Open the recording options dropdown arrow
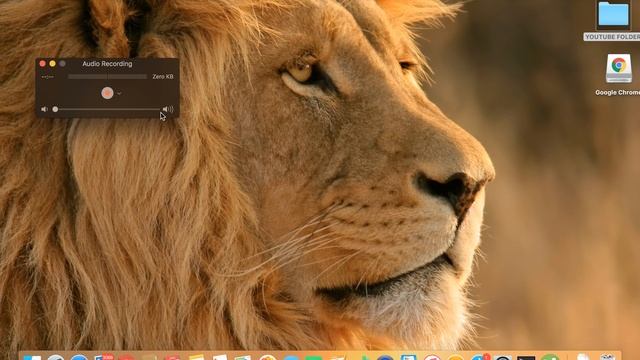Viewport: 640px width, 360px height. [x=119, y=93]
